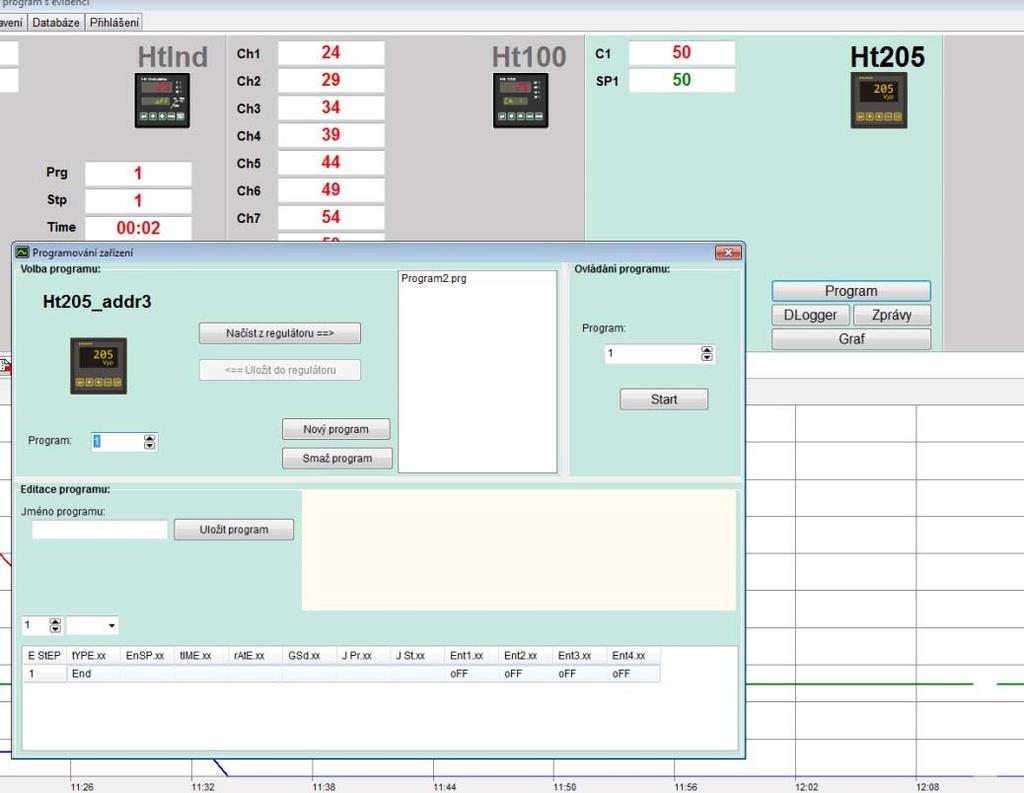Image resolution: width=1024 pixels, height=793 pixels.
Task: Click the J Pr.xx column header
Action: [x=364, y=655]
